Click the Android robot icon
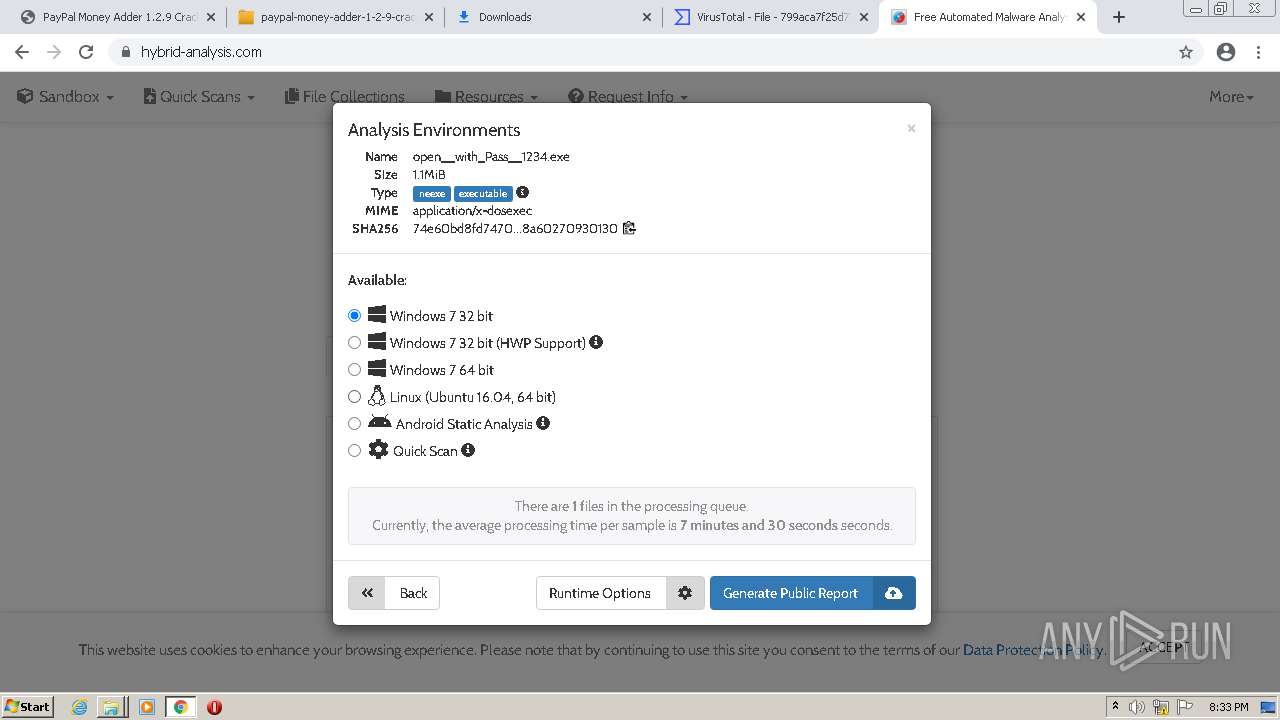The image size is (1280, 720). [380, 422]
